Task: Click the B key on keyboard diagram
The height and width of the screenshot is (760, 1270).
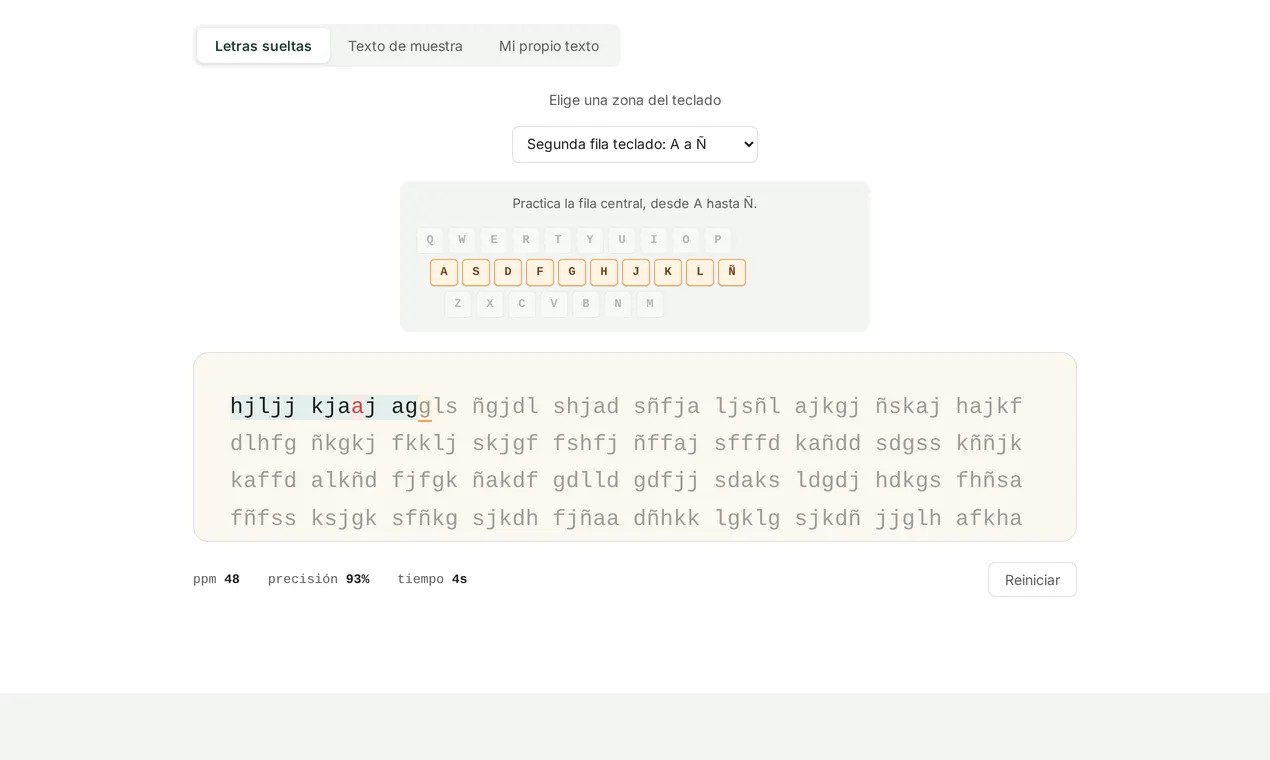Action: [586, 304]
